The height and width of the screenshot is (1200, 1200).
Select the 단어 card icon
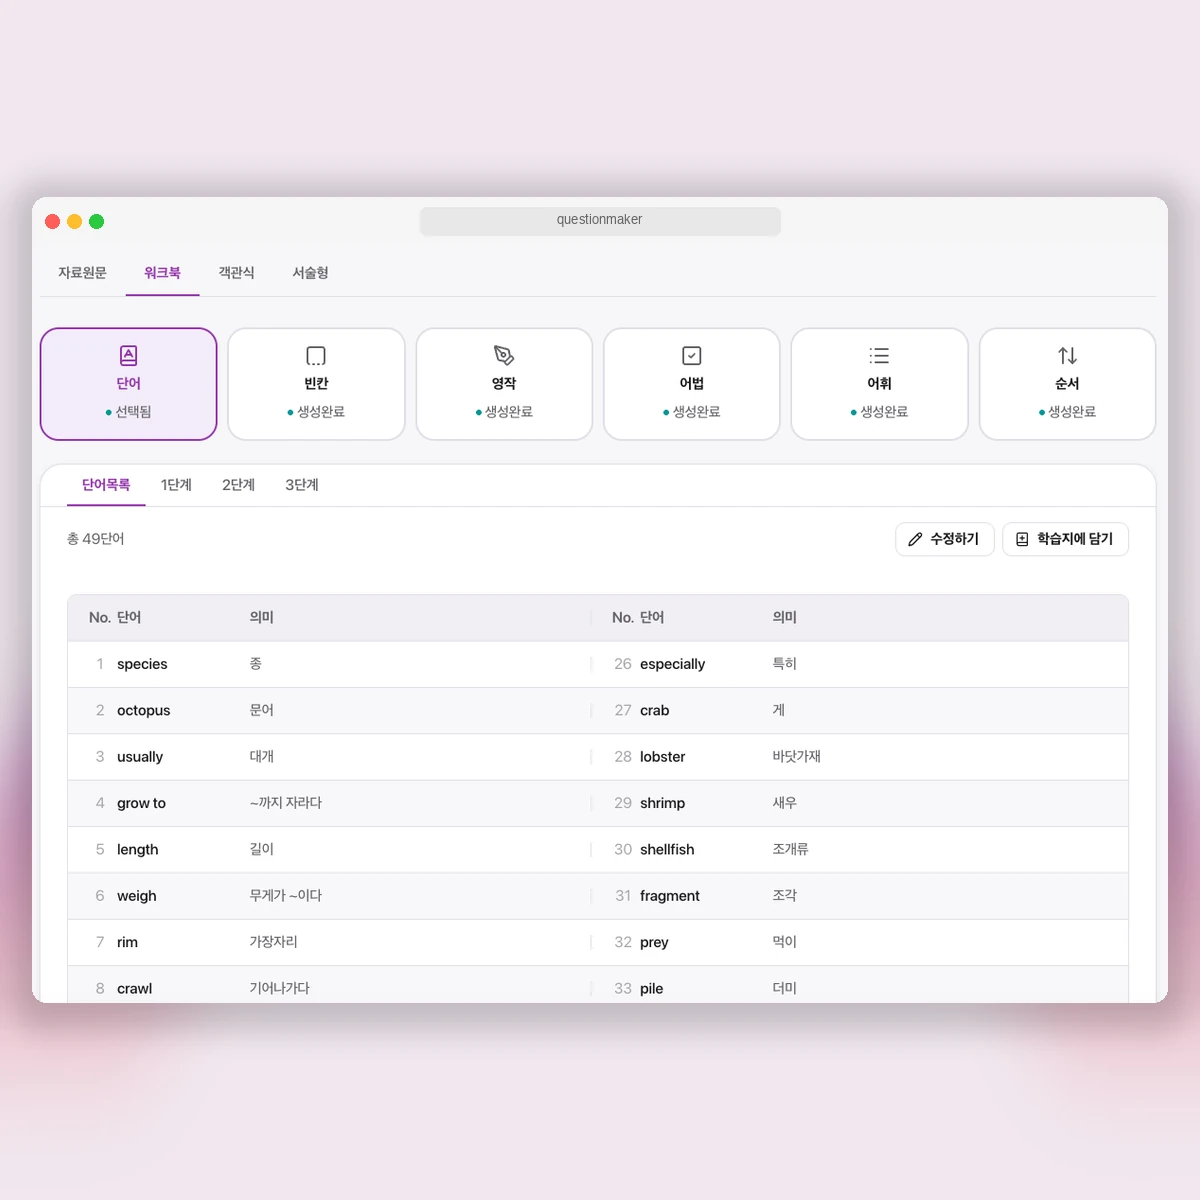[x=128, y=356]
